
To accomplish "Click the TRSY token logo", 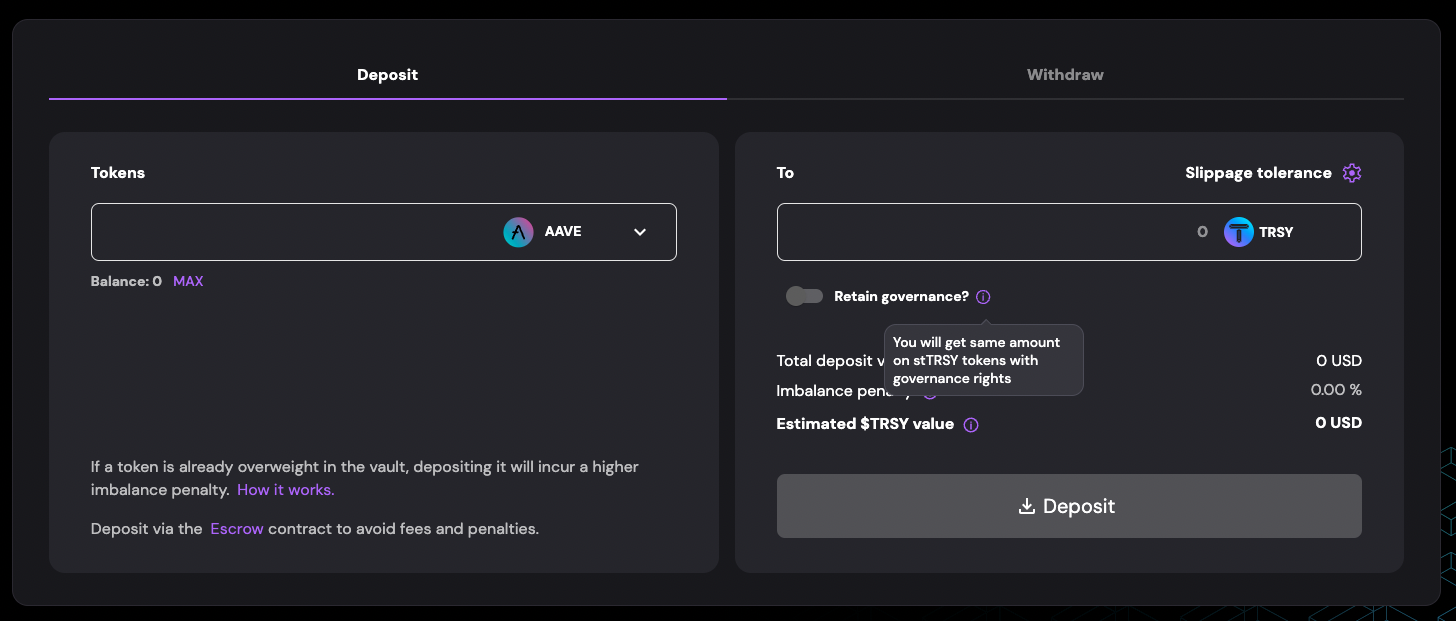I will click(x=1239, y=232).
